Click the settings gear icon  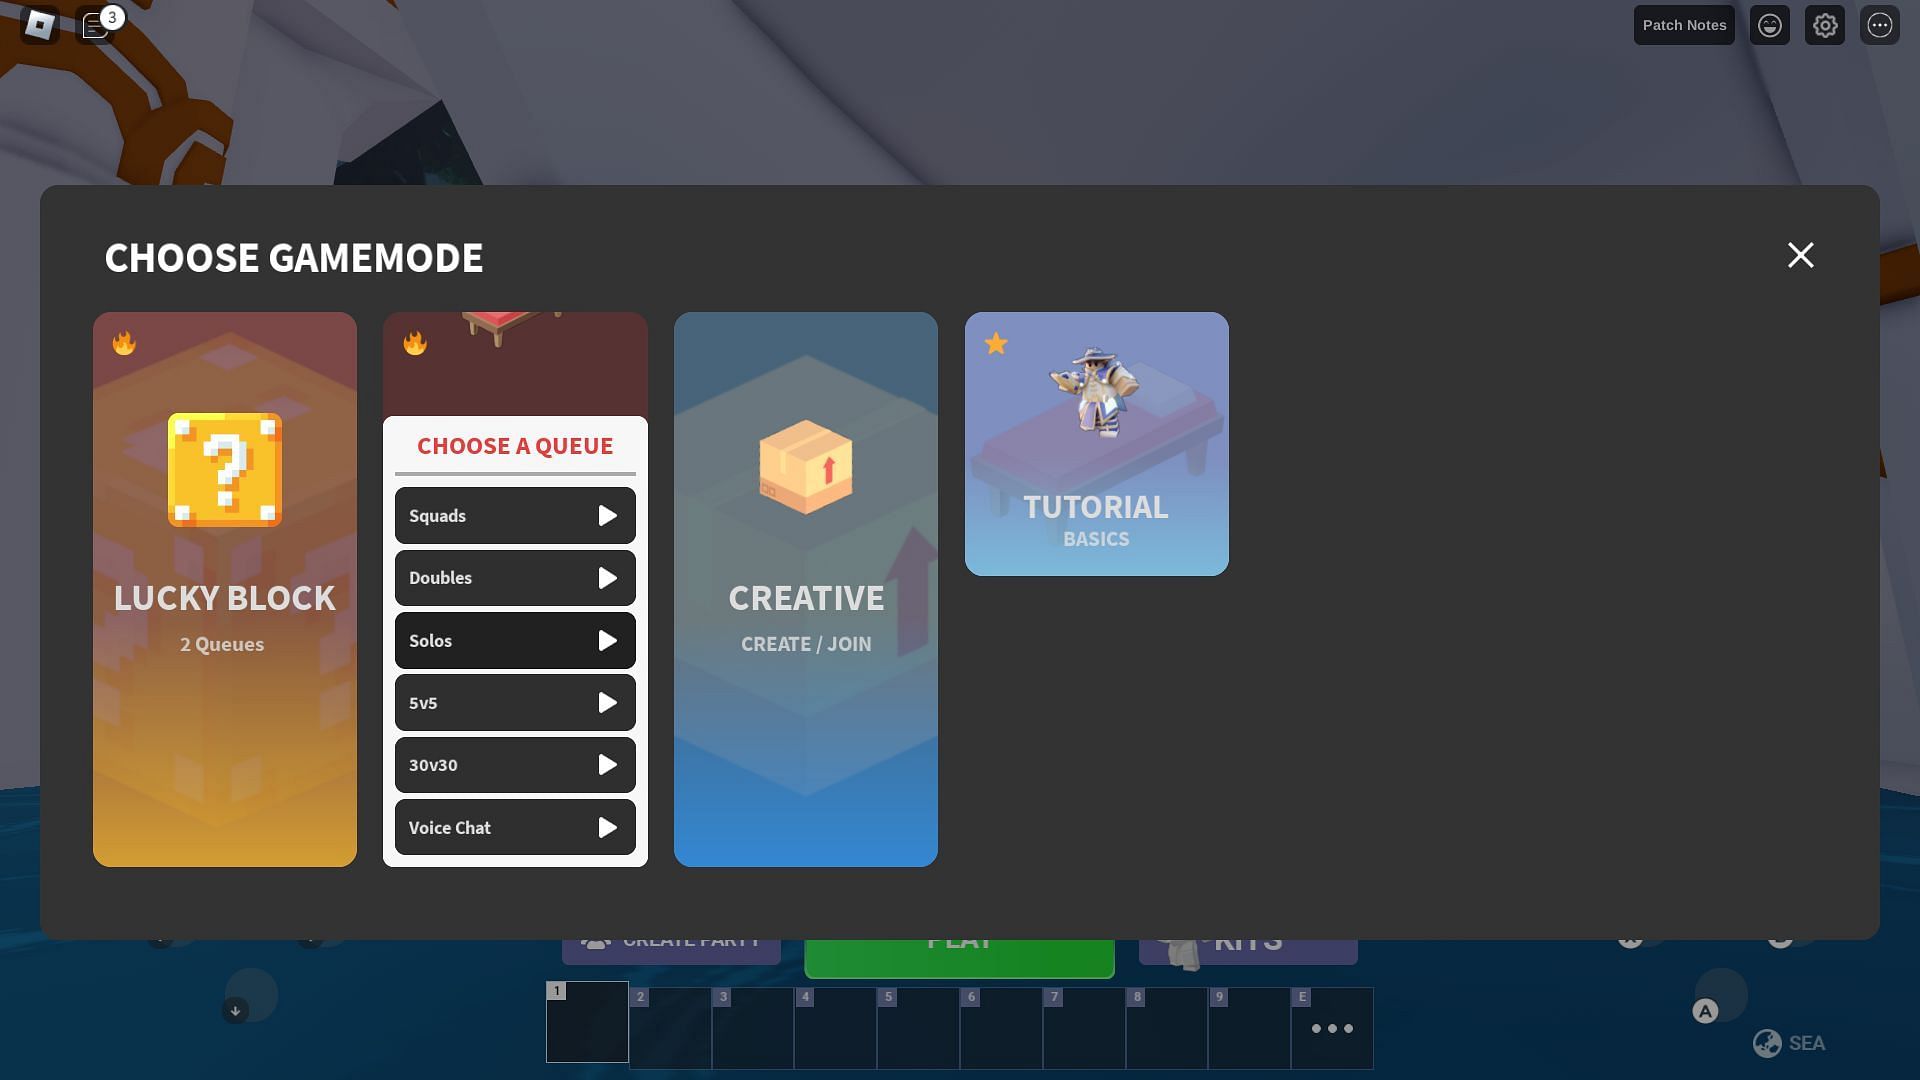coord(1825,24)
